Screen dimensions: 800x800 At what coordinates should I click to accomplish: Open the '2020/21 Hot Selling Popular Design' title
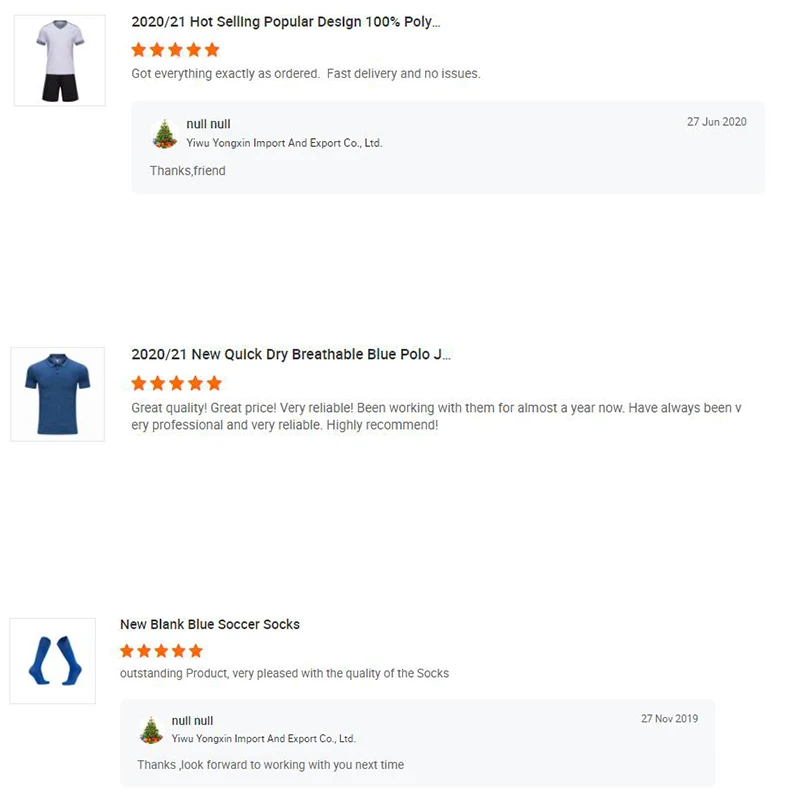tap(285, 22)
